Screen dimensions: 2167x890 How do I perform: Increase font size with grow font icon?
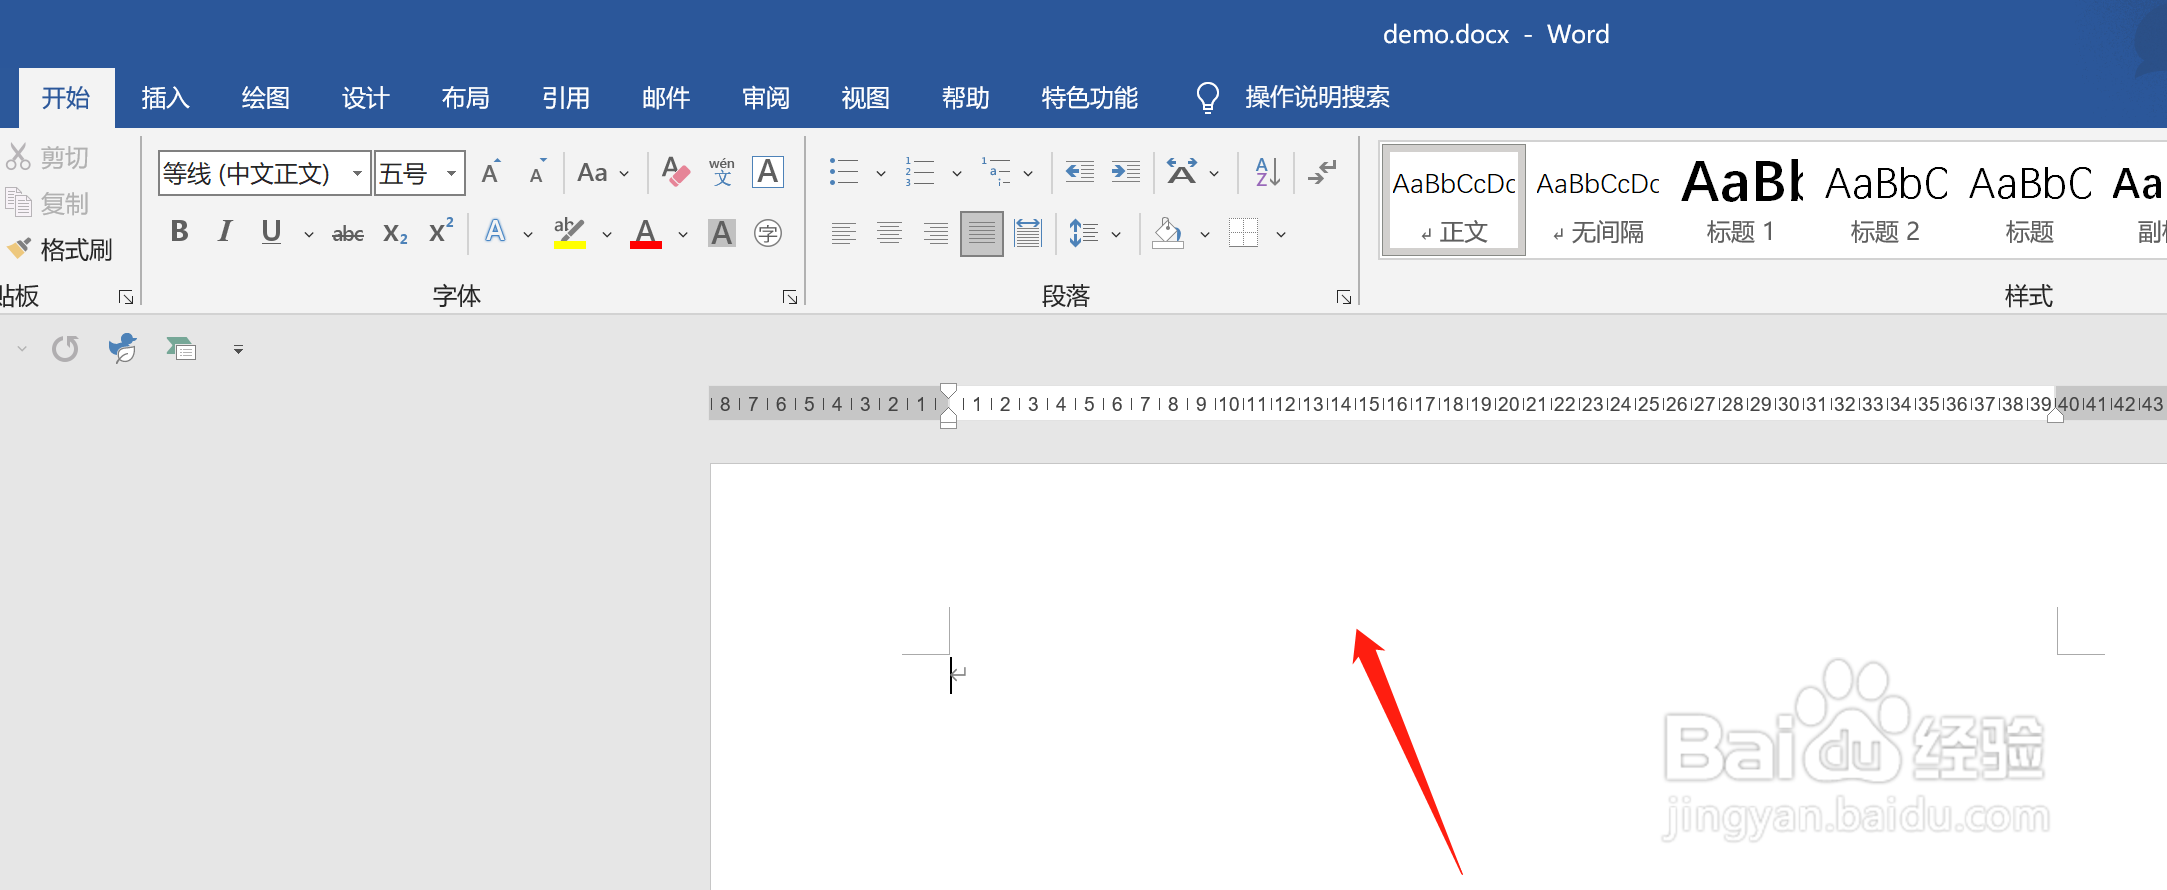click(491, 172)
